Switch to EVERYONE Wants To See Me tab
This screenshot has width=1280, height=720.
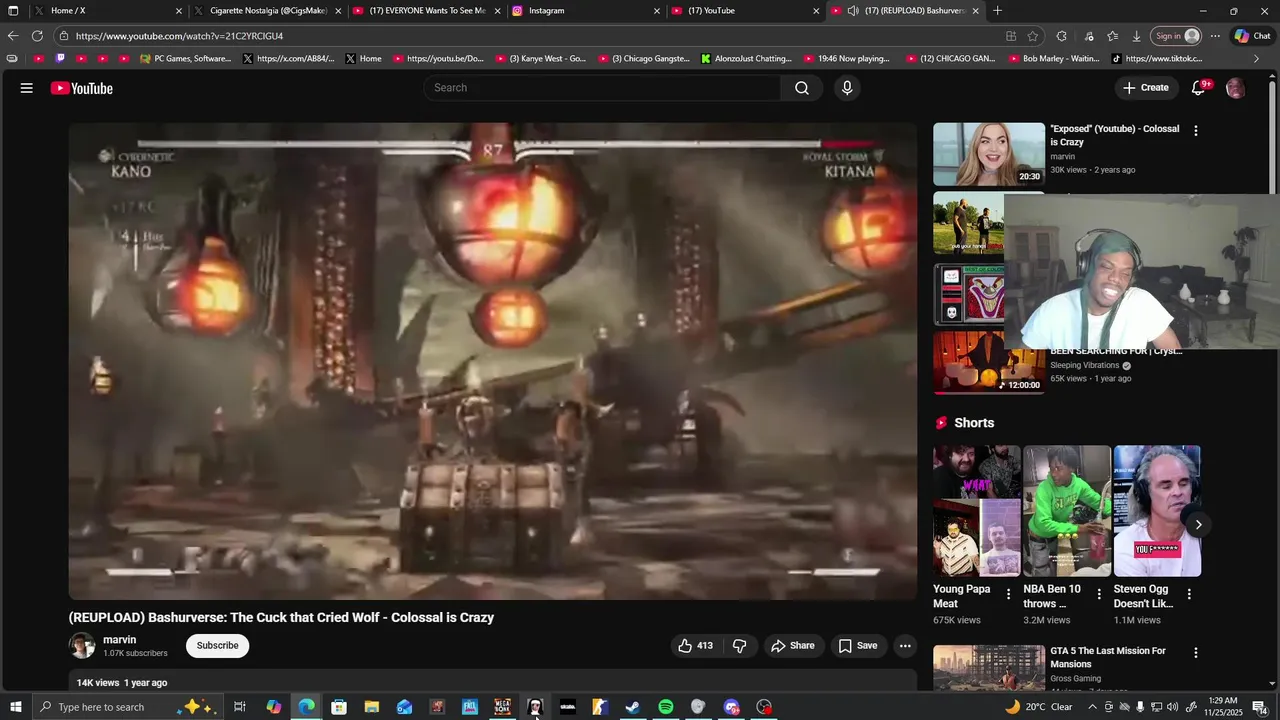click(x=428, y=11)
